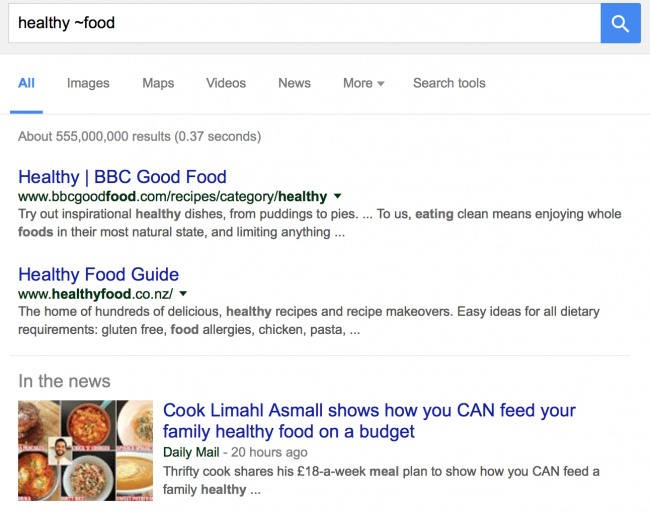Click the www.bbcgoodfood.com green URL
This screenshot has height=513, width=650.
tap(172, 197)
